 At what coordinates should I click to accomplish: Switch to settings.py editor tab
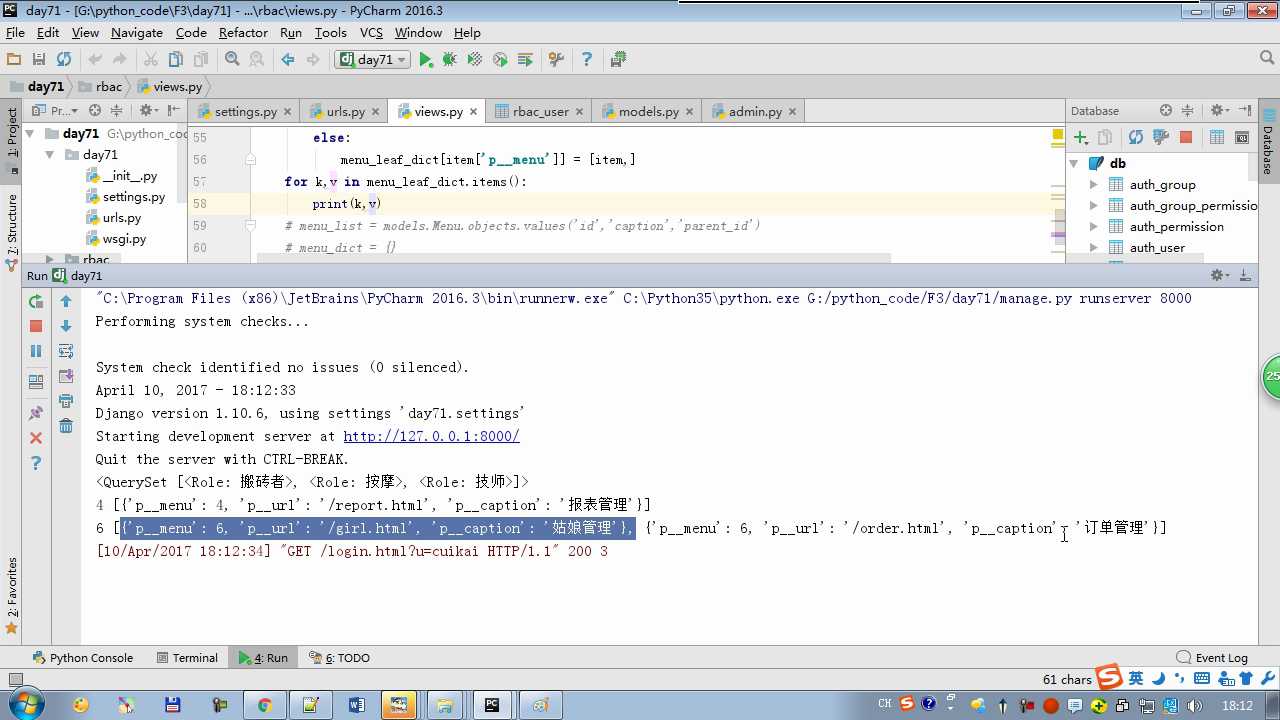(x=245, y=111)
